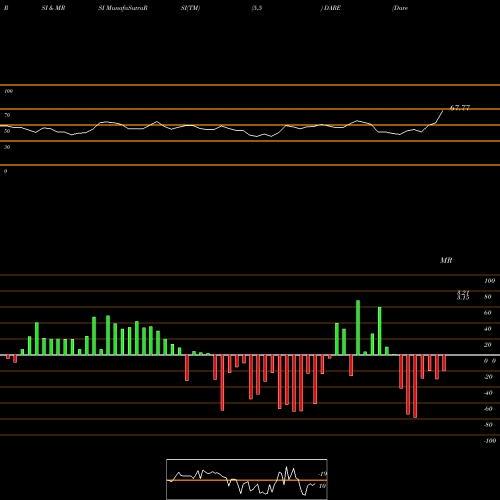Click the RSI axis label 100
The image size is (500, 500).
click(8, 91)
